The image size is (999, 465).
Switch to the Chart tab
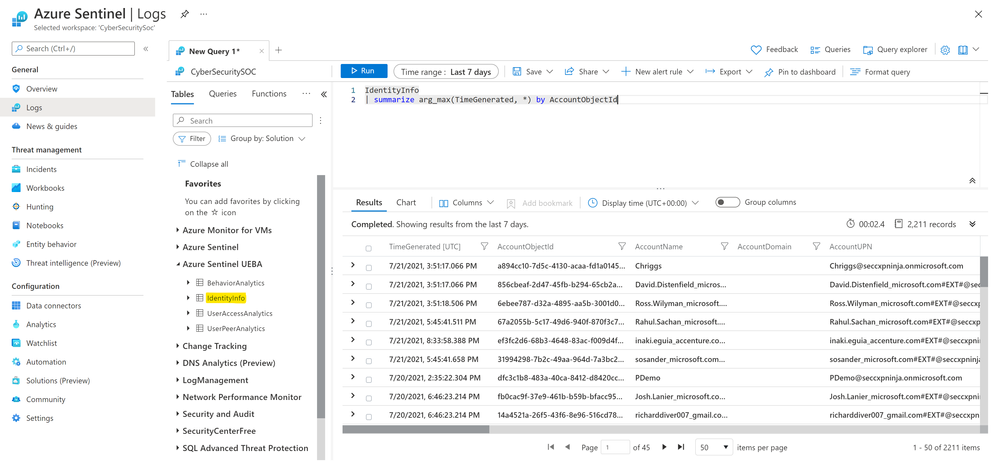click(x=406, y=203)
